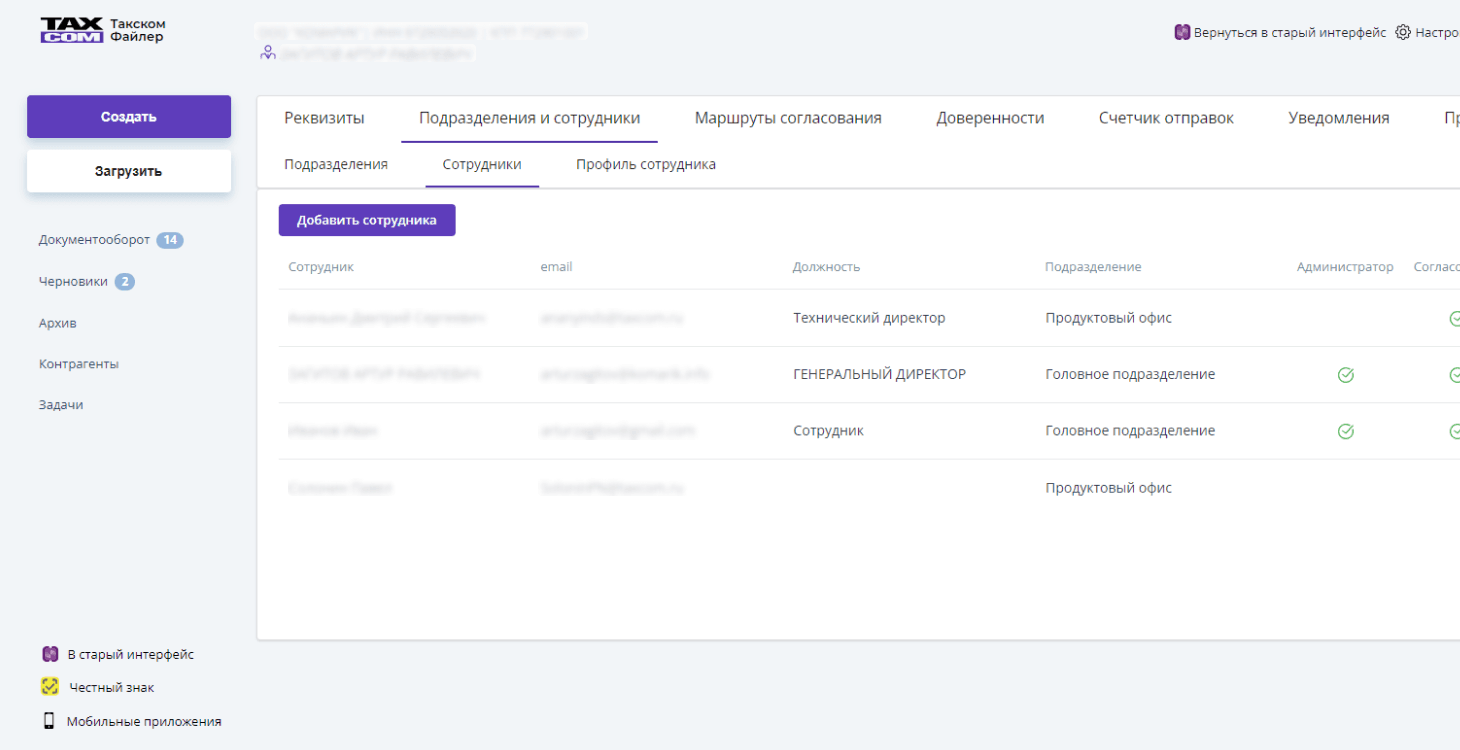Viewport: 1460px width, 750px height.
Task: Click the Честный знак yellow icon
Action: pos(50,687)
